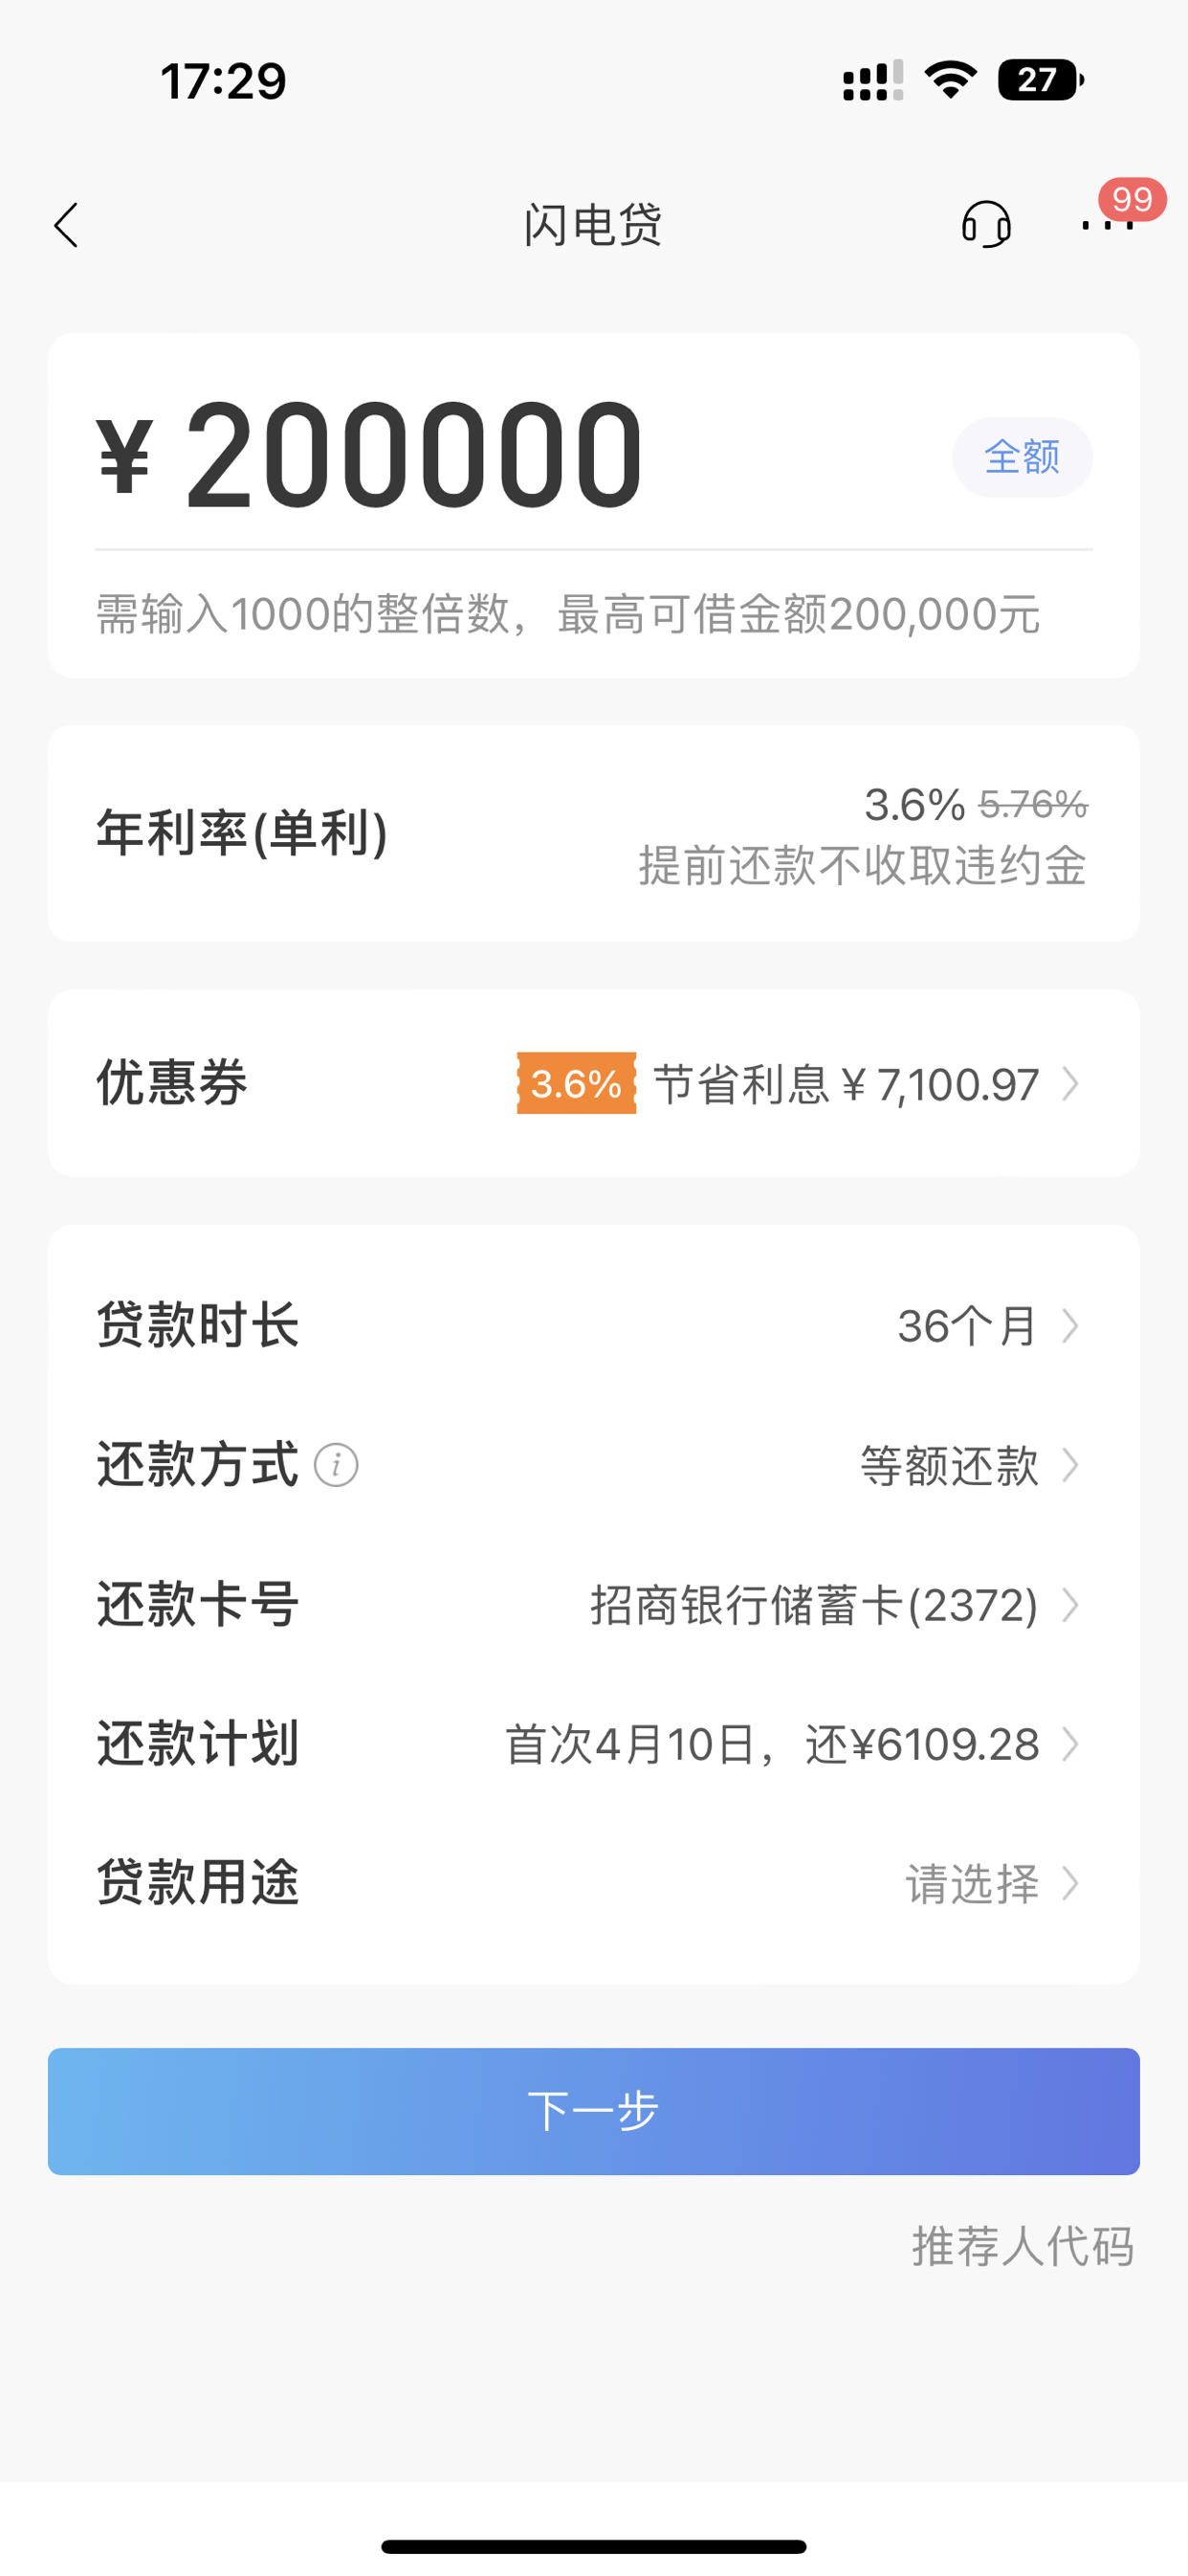Change repayment card 招商银行储蓄卡(2372)
This screenshot has width=1188, height=2576.
point(594,1605)
